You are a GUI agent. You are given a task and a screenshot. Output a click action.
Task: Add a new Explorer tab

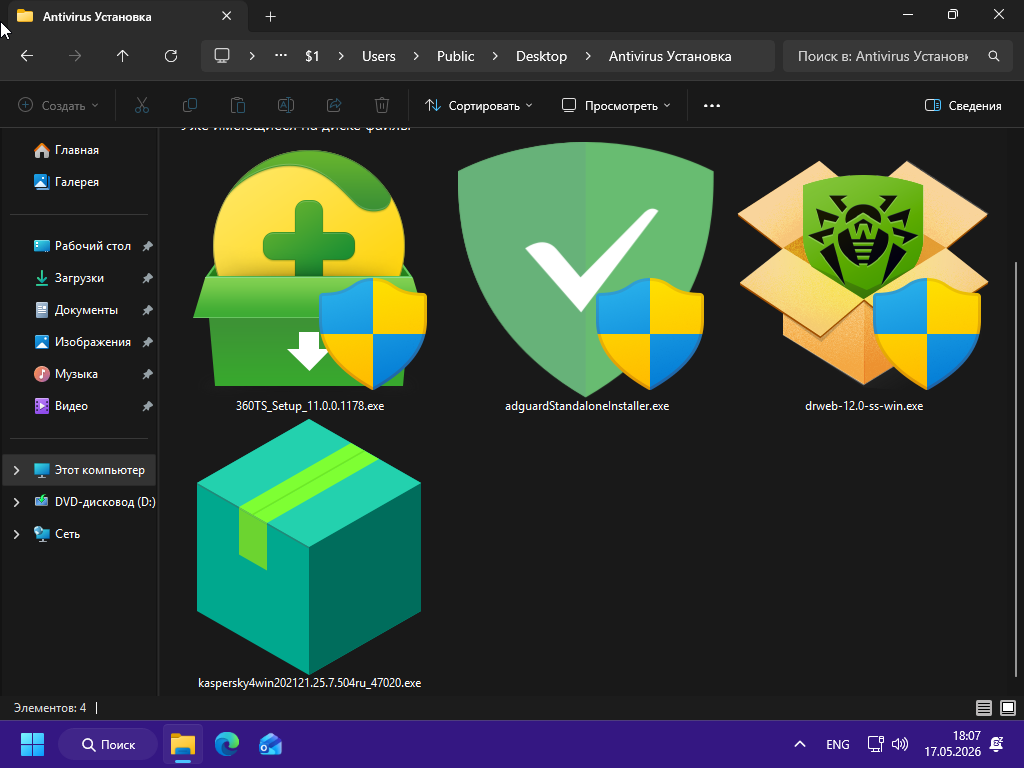coord(270,17)
